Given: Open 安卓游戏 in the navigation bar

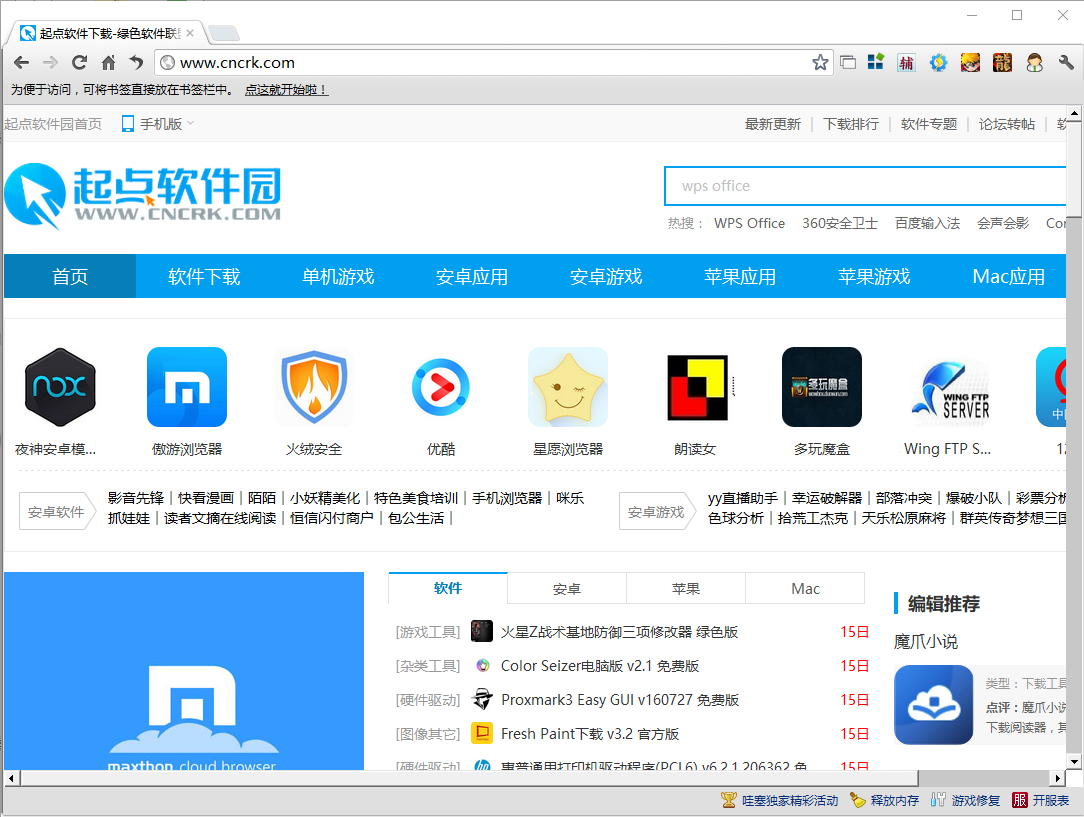Looking at the screenshot, I should pos(606,276).
